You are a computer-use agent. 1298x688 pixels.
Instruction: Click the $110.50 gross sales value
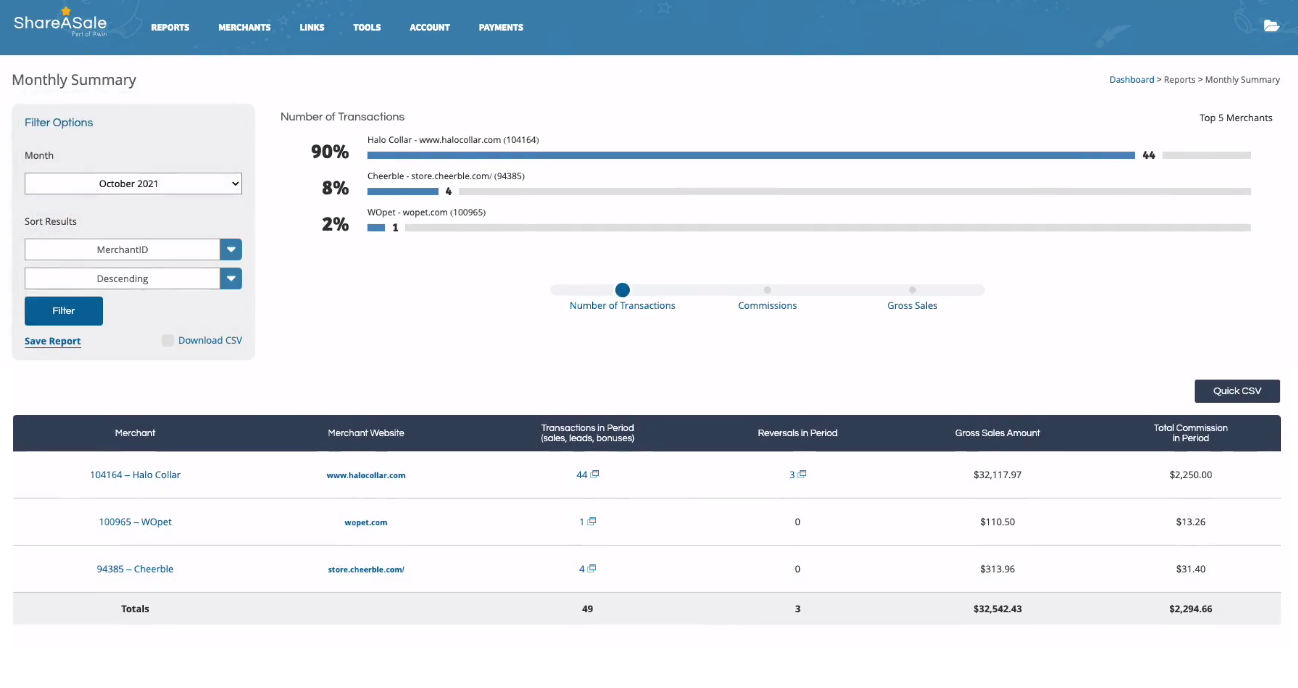[997, 522]
